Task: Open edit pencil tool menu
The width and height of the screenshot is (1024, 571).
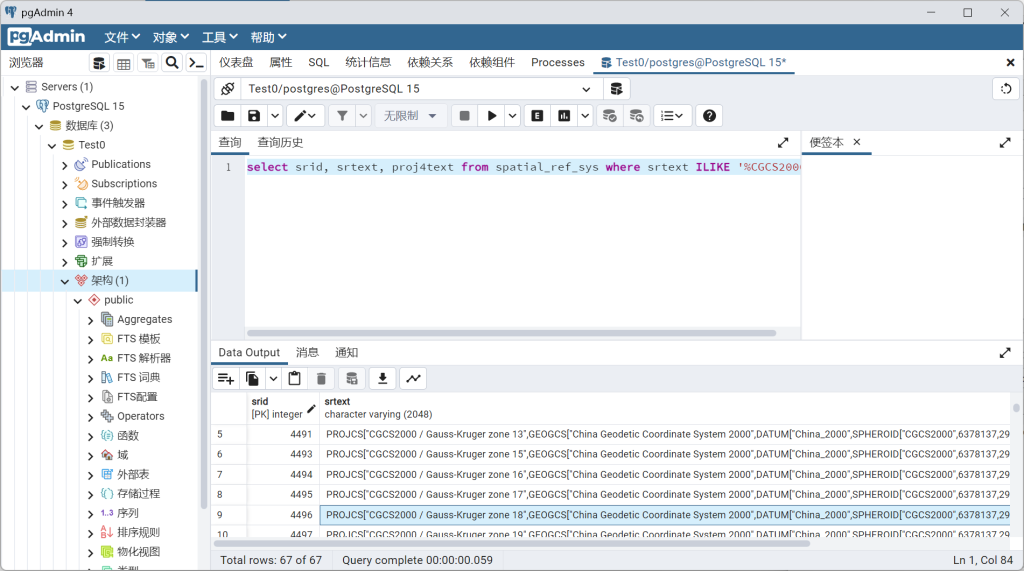Action: coord(305,116)
